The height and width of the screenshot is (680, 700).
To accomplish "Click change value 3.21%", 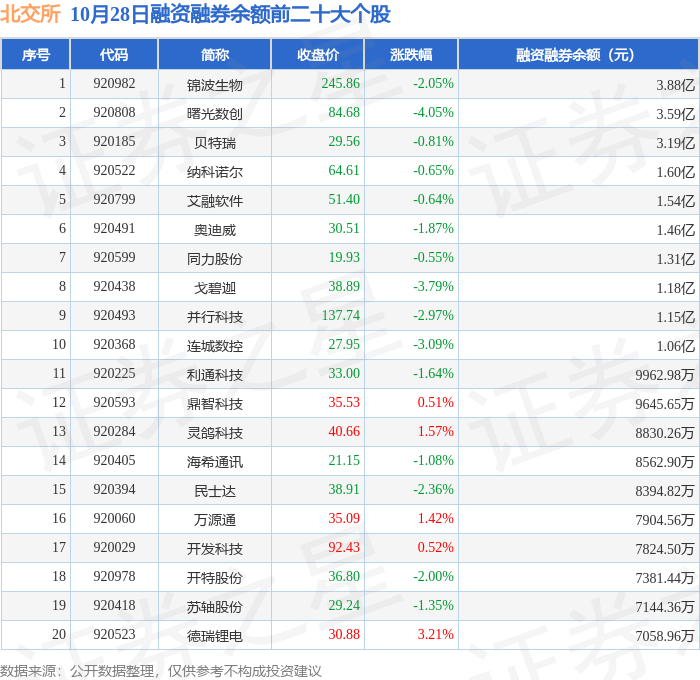I will coord(436,635).
